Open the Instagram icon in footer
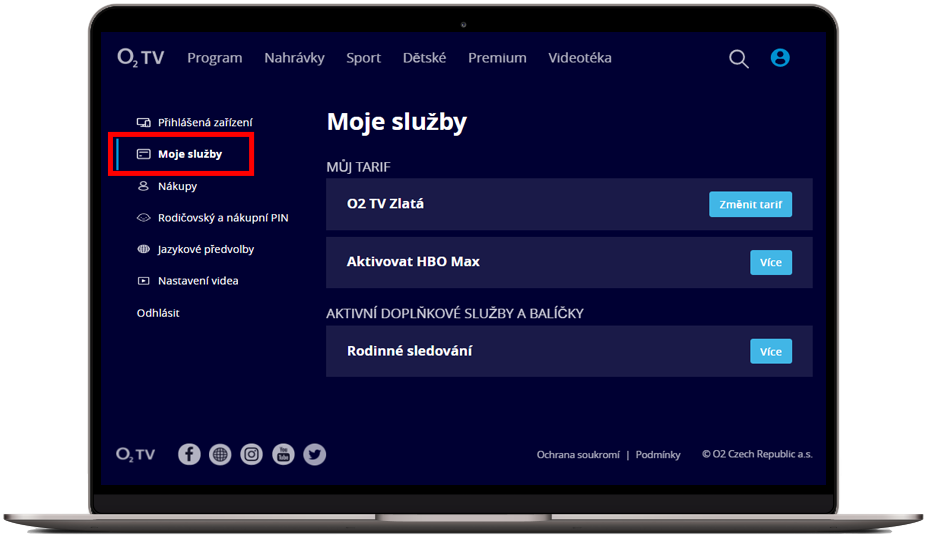927x537 pixels. (x=252, y=454)
